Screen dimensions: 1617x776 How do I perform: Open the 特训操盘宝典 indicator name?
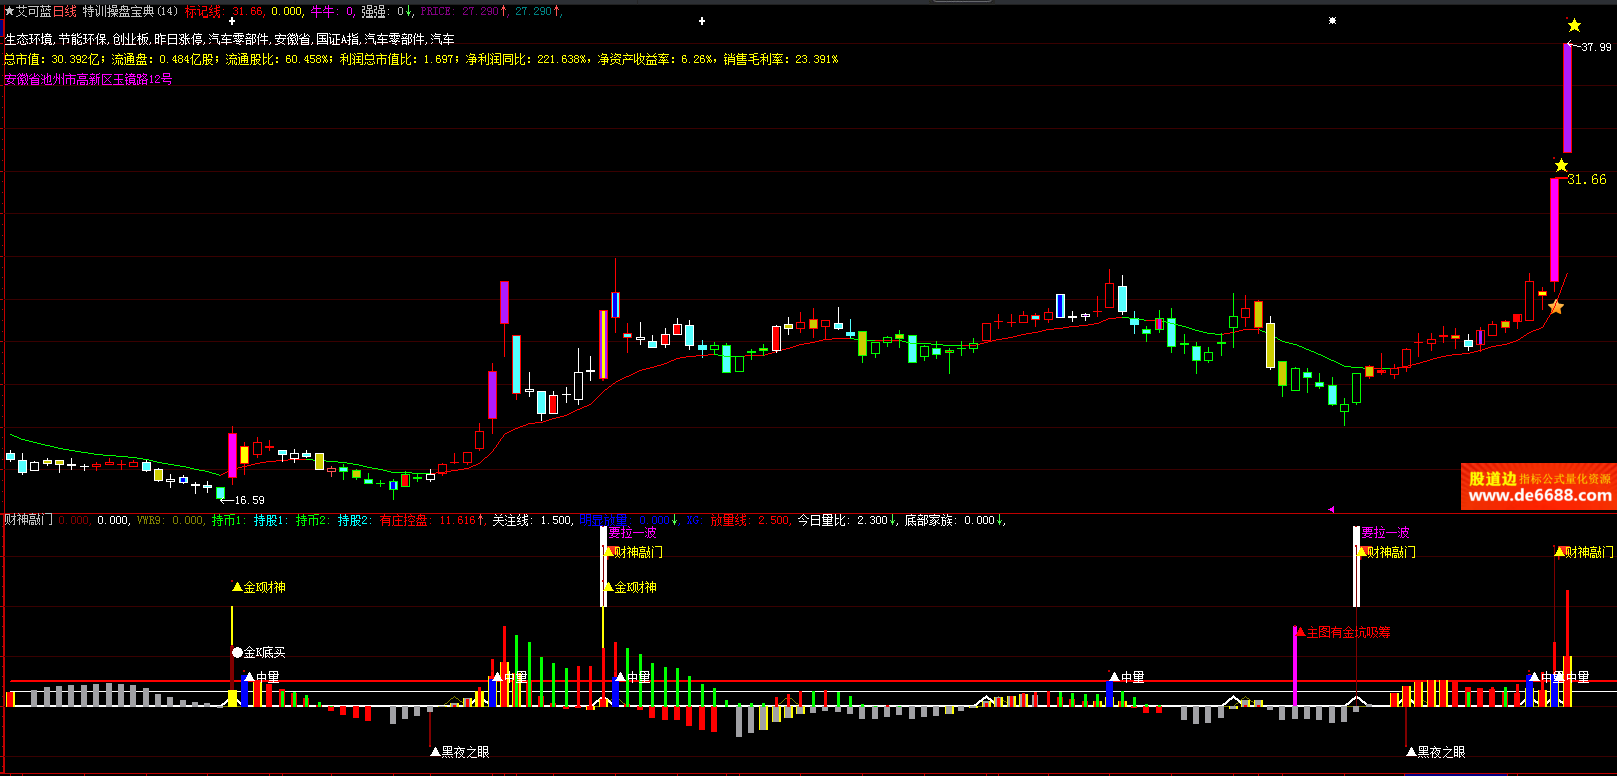pos(118,11)
